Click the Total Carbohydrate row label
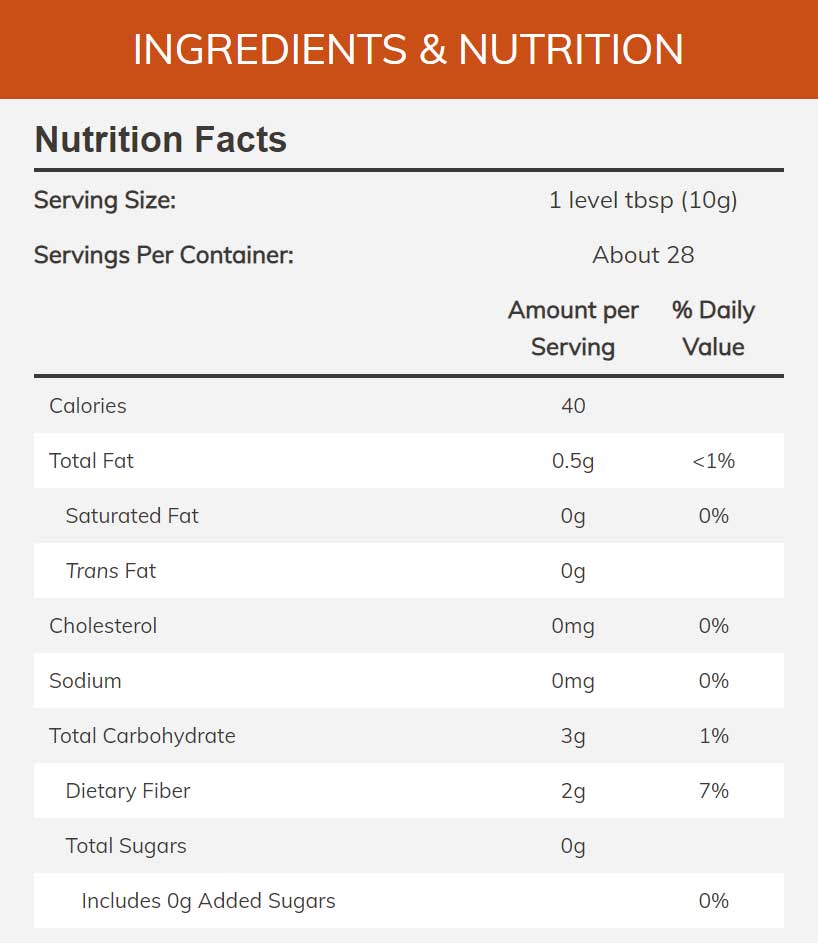This screenshot has height=943, width=818. (x=142, y=736)
